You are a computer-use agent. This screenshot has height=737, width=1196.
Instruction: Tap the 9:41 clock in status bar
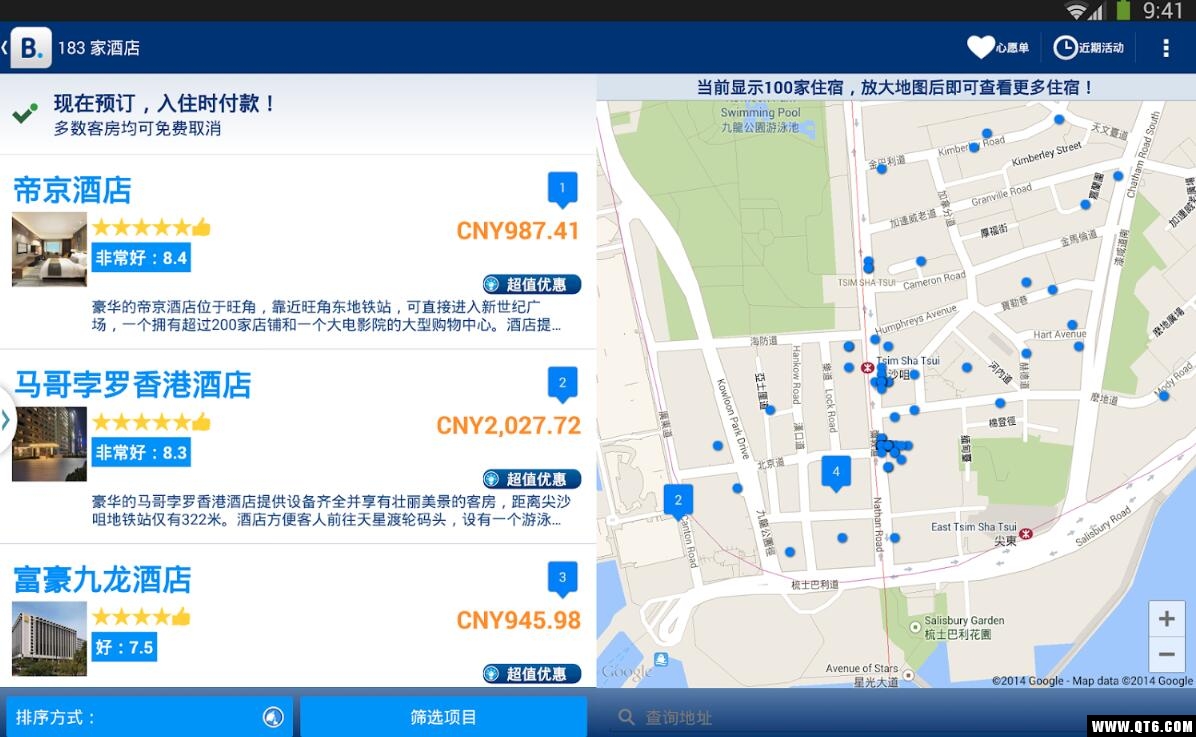[1162, 11]
